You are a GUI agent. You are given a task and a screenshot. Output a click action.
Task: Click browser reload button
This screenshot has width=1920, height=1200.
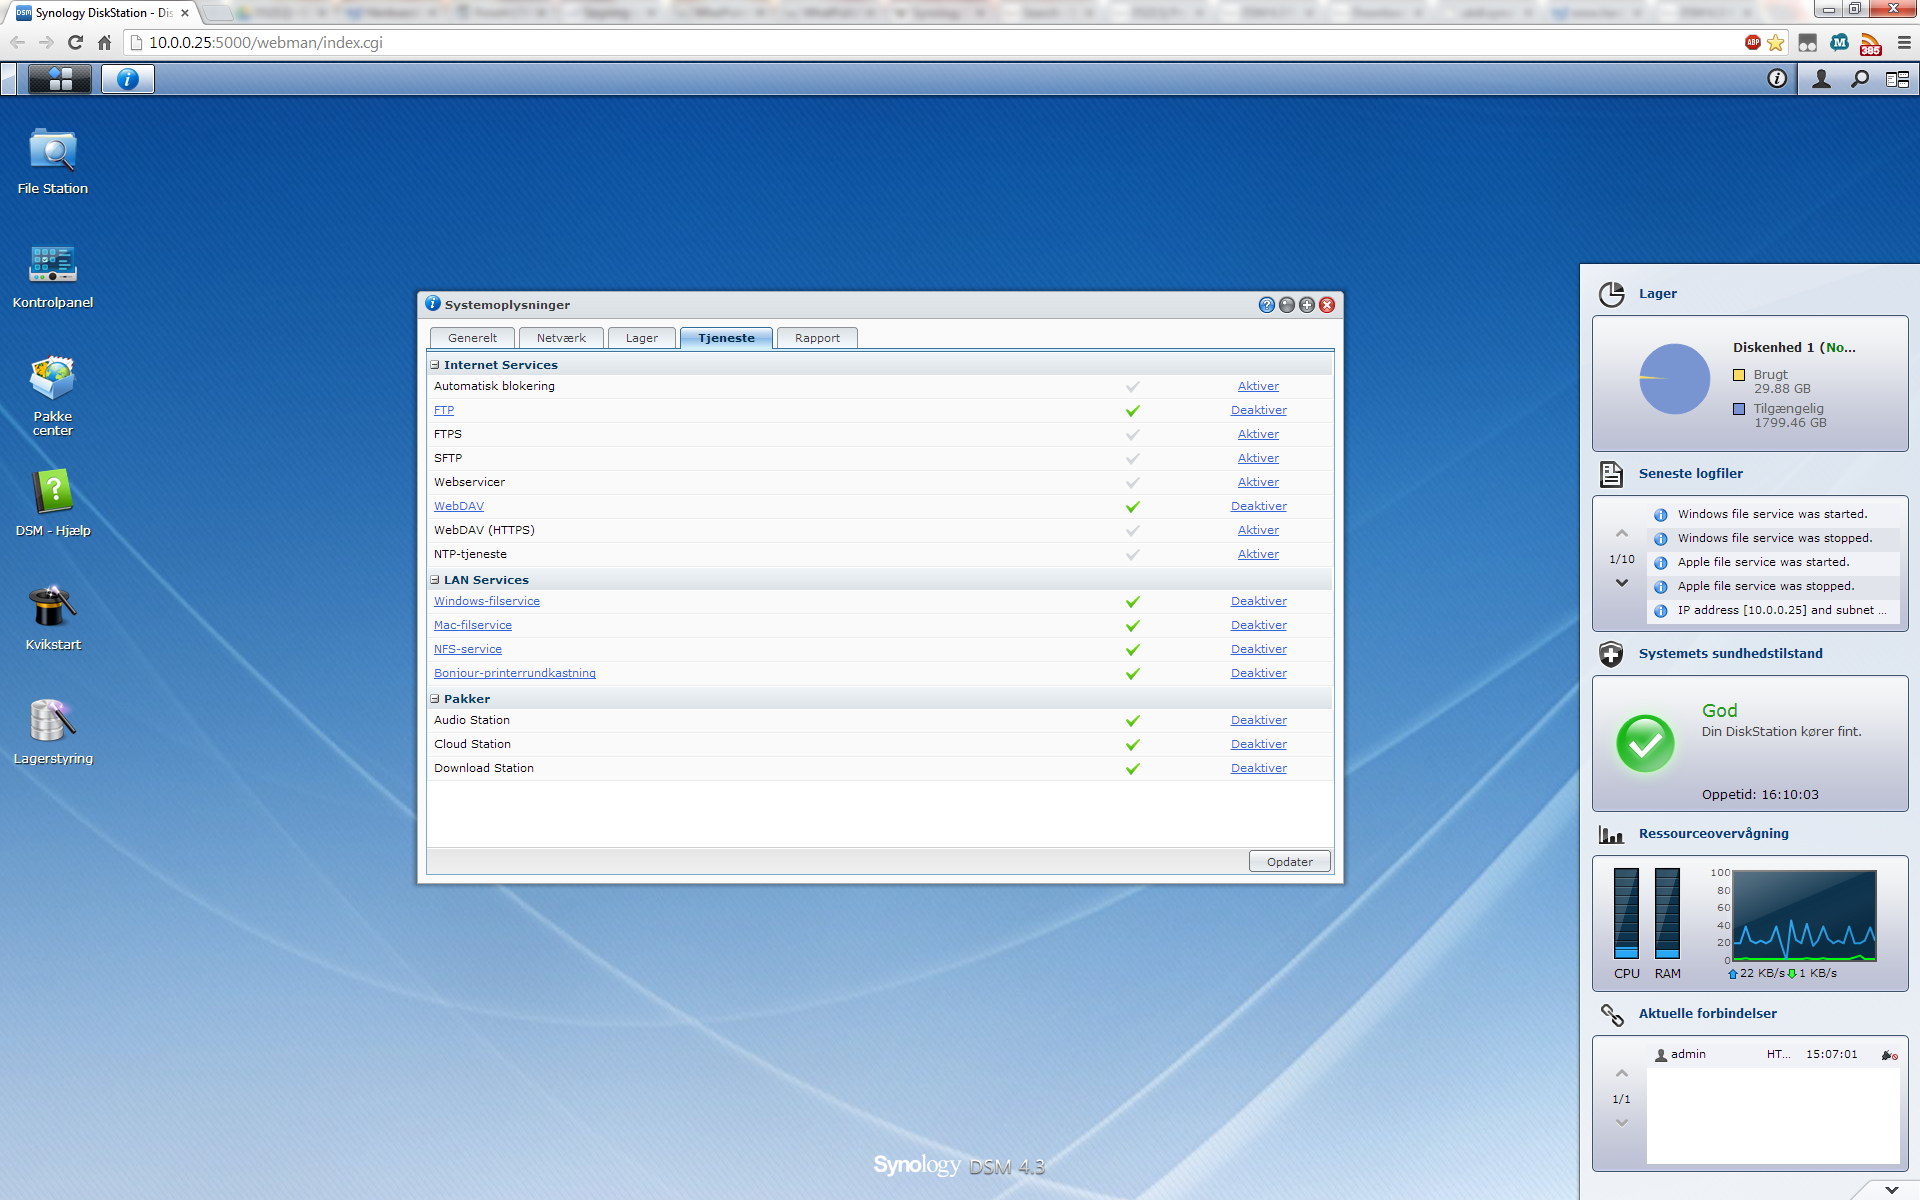(75, 42)
